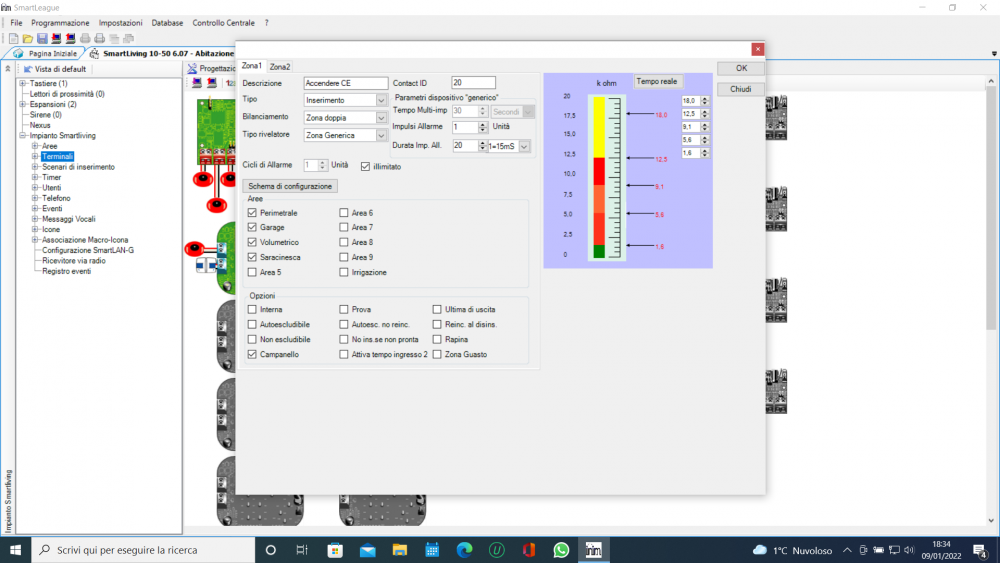Viewport: 1000px width, 563px height.
Task: Toggle the Campanello option checkbox
Action: pos(252,354)
